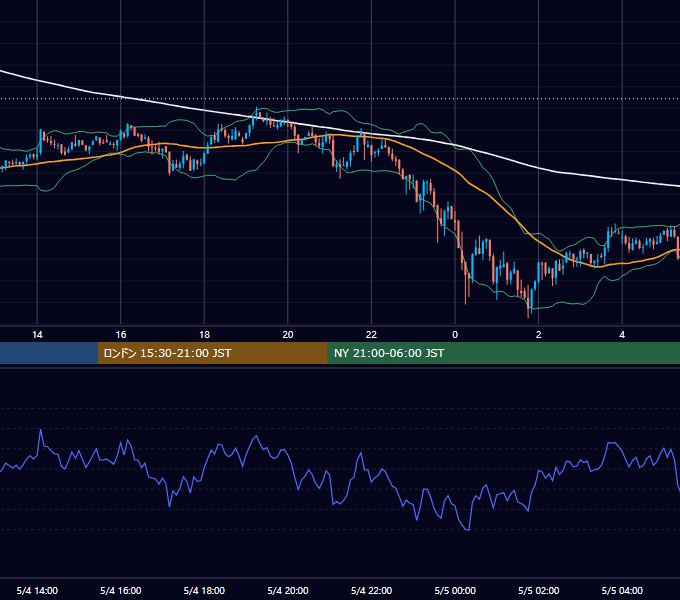Viewport: 680px width, 600px height.
Task: Click the 5/4 16:00 time label
Action: point(121,590)
